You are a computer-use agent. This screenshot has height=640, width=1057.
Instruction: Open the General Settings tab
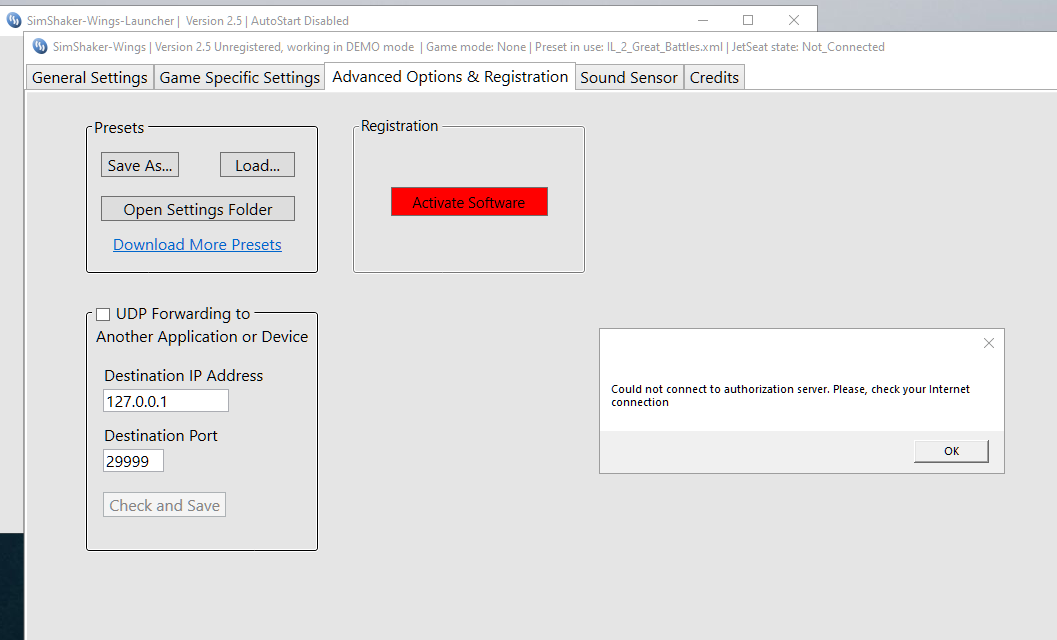click(x=90, y=78)
